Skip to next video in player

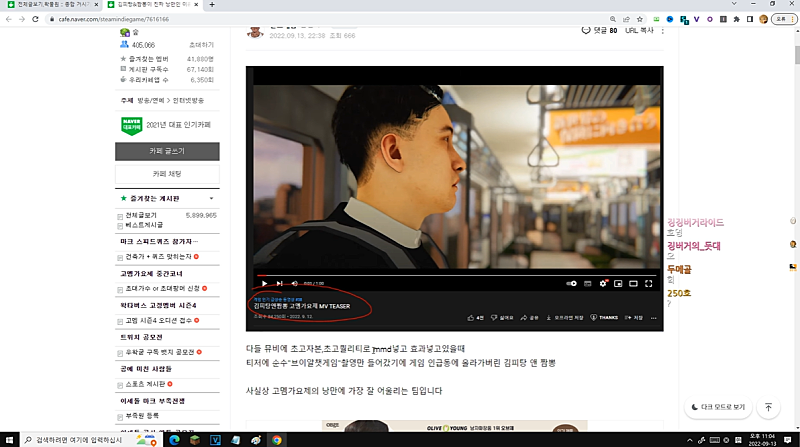tap(279, 283)
